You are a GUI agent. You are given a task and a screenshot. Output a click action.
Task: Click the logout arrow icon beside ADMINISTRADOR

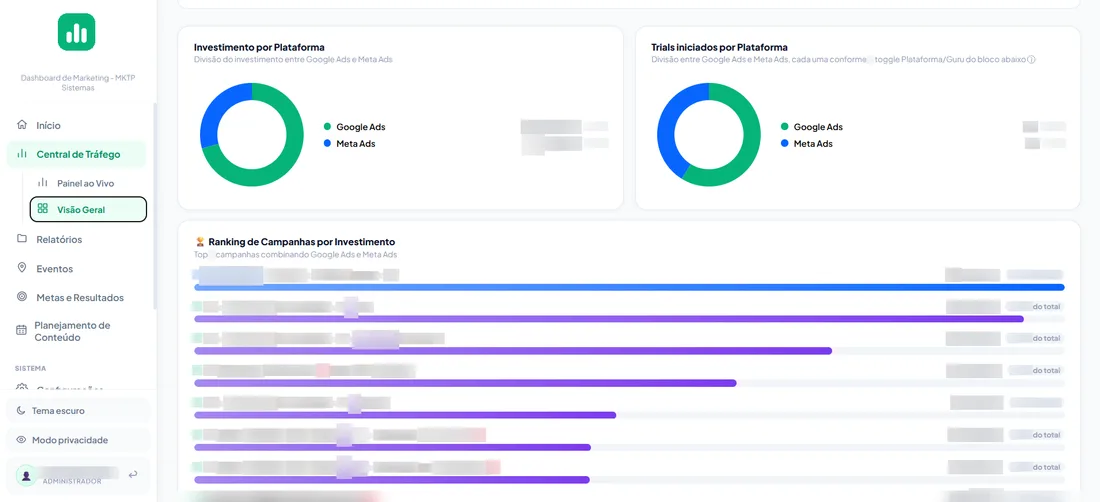[133, 475]
